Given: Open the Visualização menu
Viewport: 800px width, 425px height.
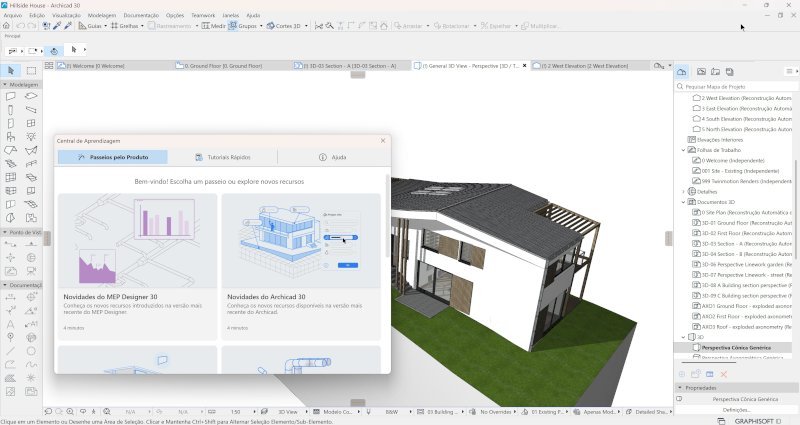Looking at the screenshot, I should [66, 15].
